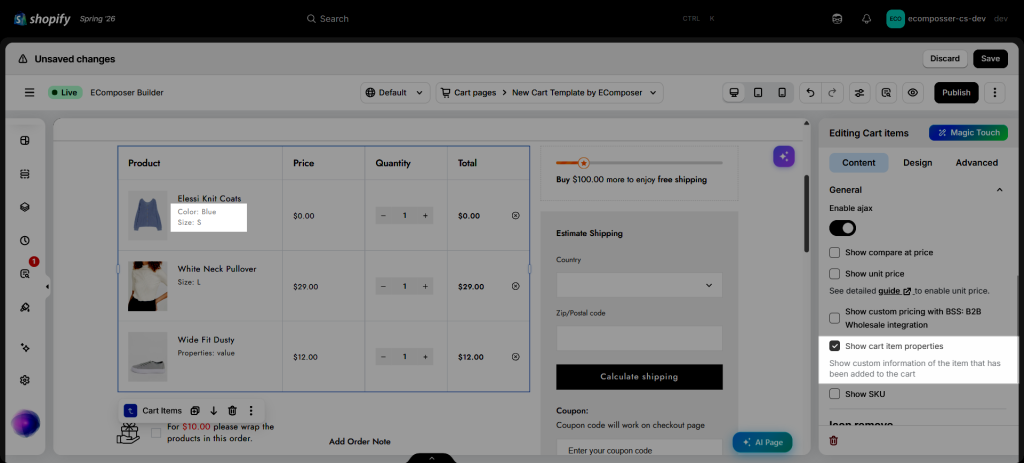Open the Country select dropdown
Screen dimensions: 1024x463
click(x=639, y=285)
